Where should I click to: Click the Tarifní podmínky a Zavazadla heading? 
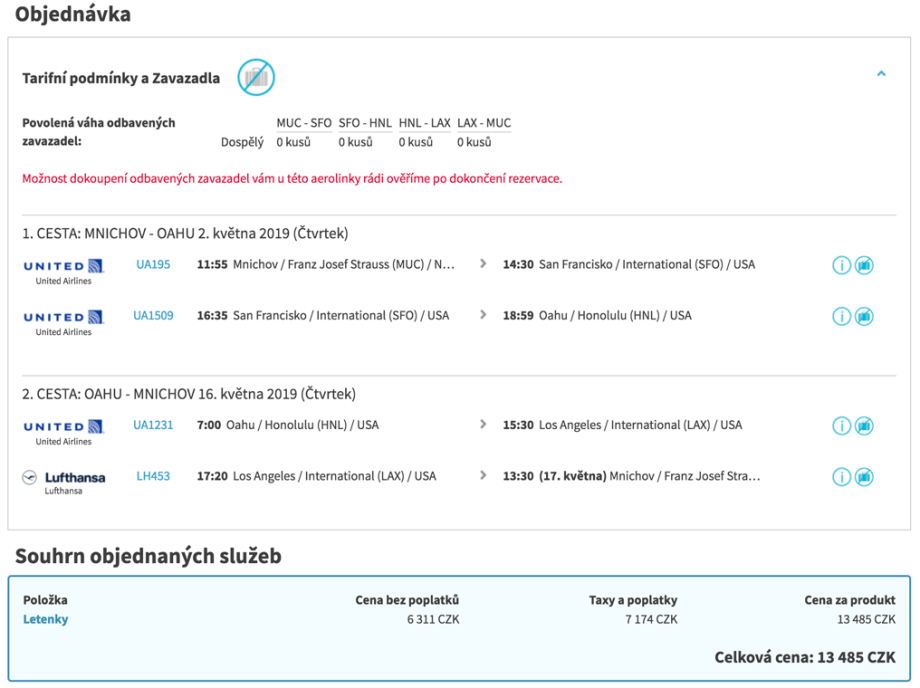click(121, 78)
